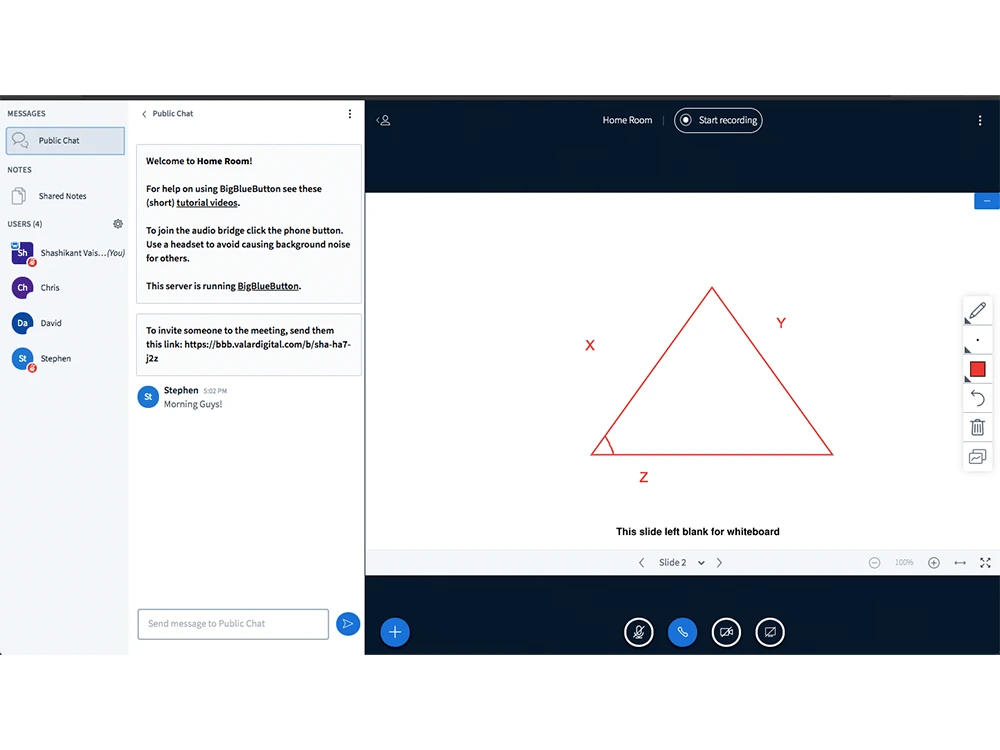Select the pencil drawing tool
Image resolution: width=1000 pixels, height=750 pixels.
pos(977,311)
